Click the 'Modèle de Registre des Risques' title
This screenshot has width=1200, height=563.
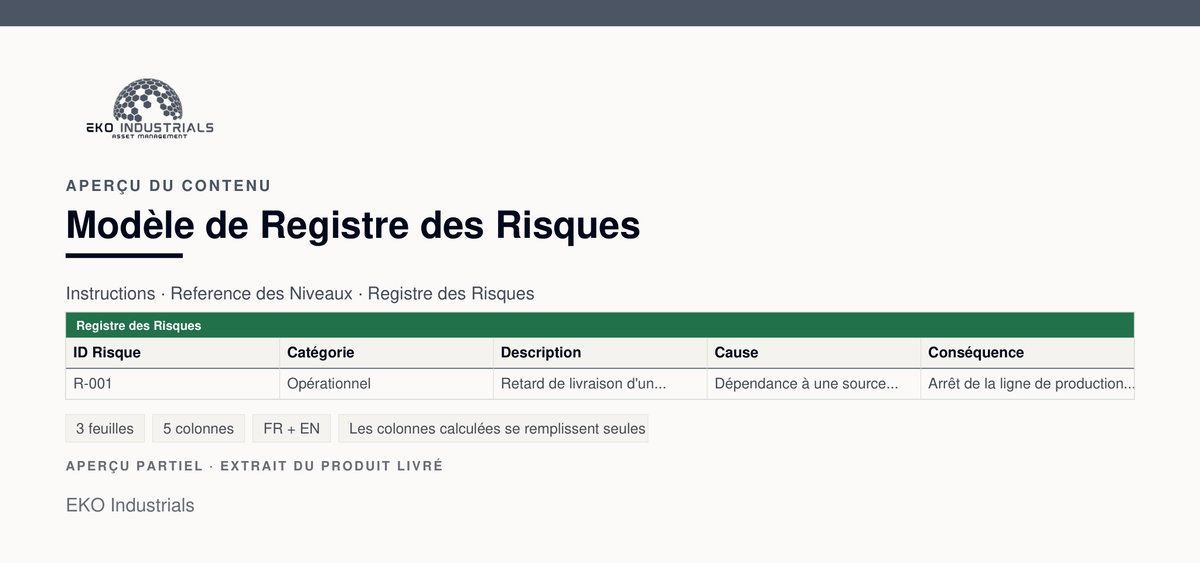353,225
